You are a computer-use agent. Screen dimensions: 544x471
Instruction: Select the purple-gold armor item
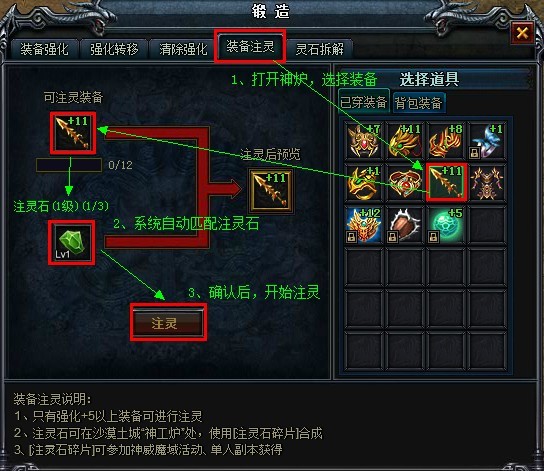487,183
